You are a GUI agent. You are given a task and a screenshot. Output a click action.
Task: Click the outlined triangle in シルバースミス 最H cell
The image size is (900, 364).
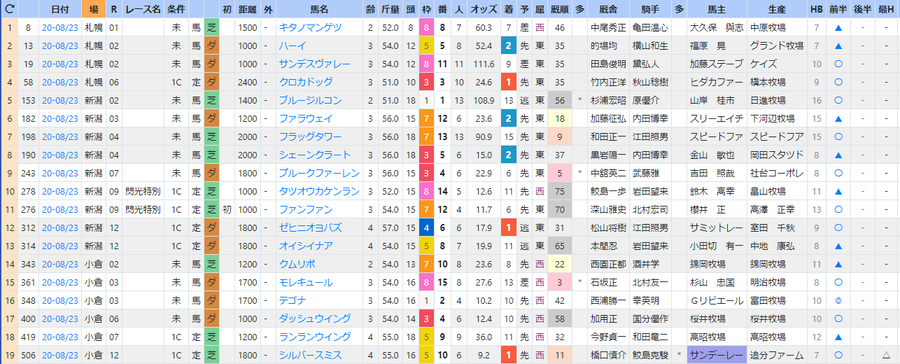pyautogui.click(x=887, y=355)
